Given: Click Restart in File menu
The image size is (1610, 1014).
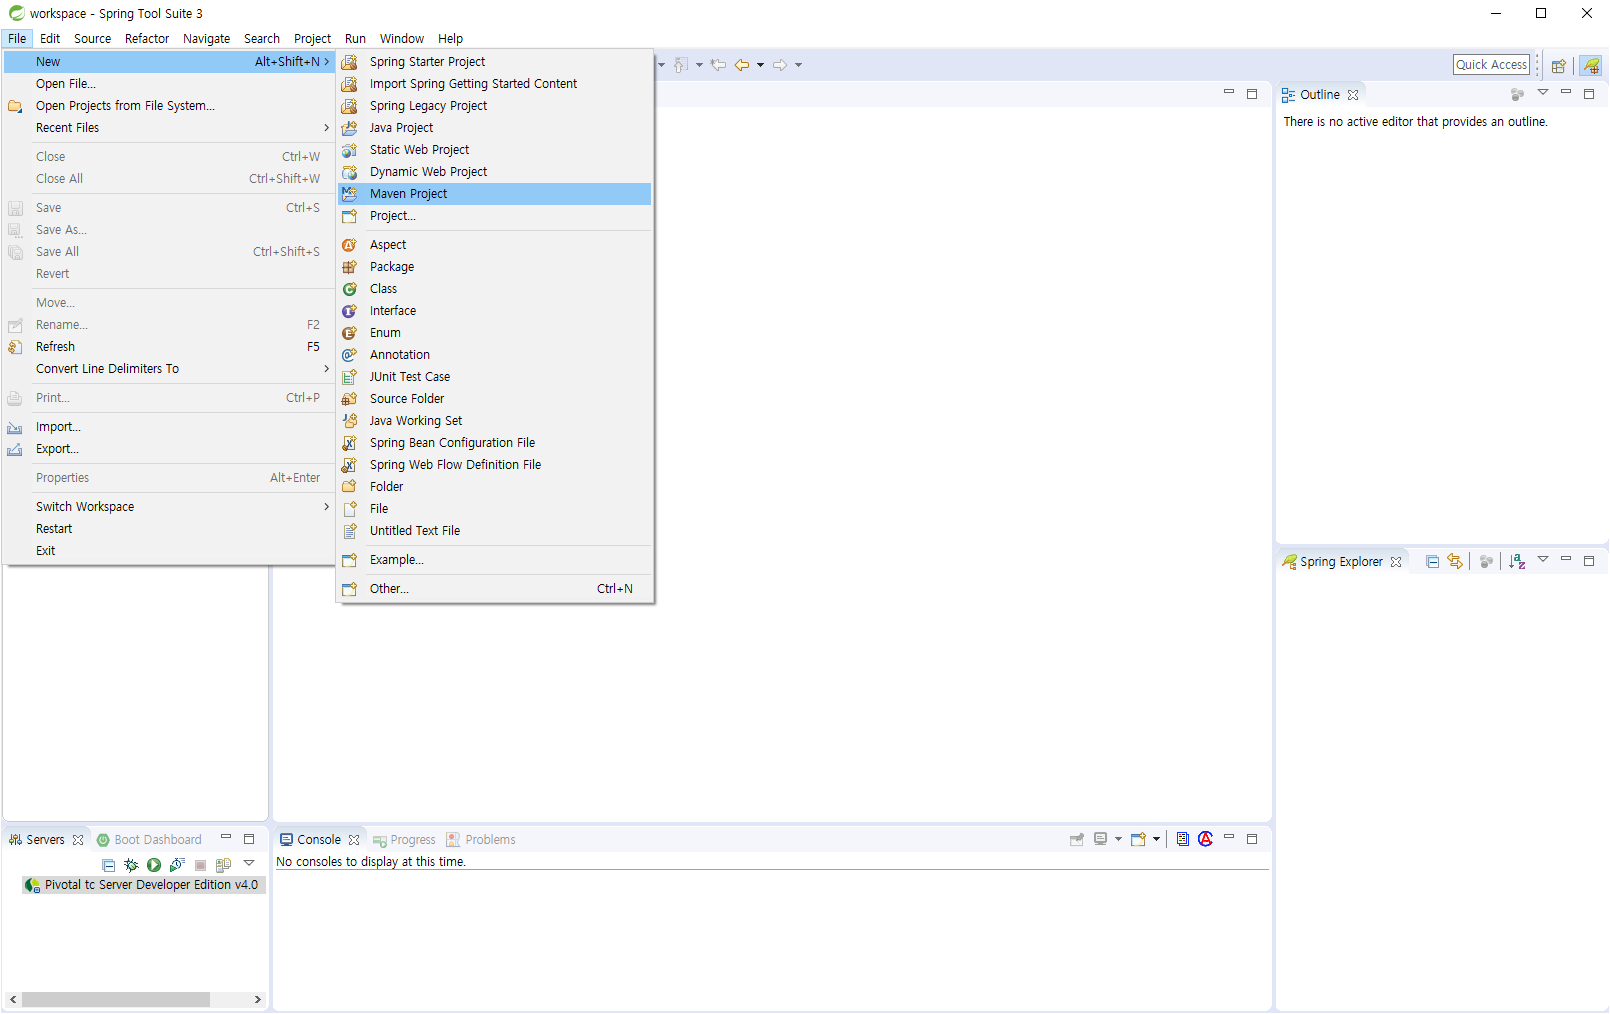Looking at the screenshot, I should point(169,529).
